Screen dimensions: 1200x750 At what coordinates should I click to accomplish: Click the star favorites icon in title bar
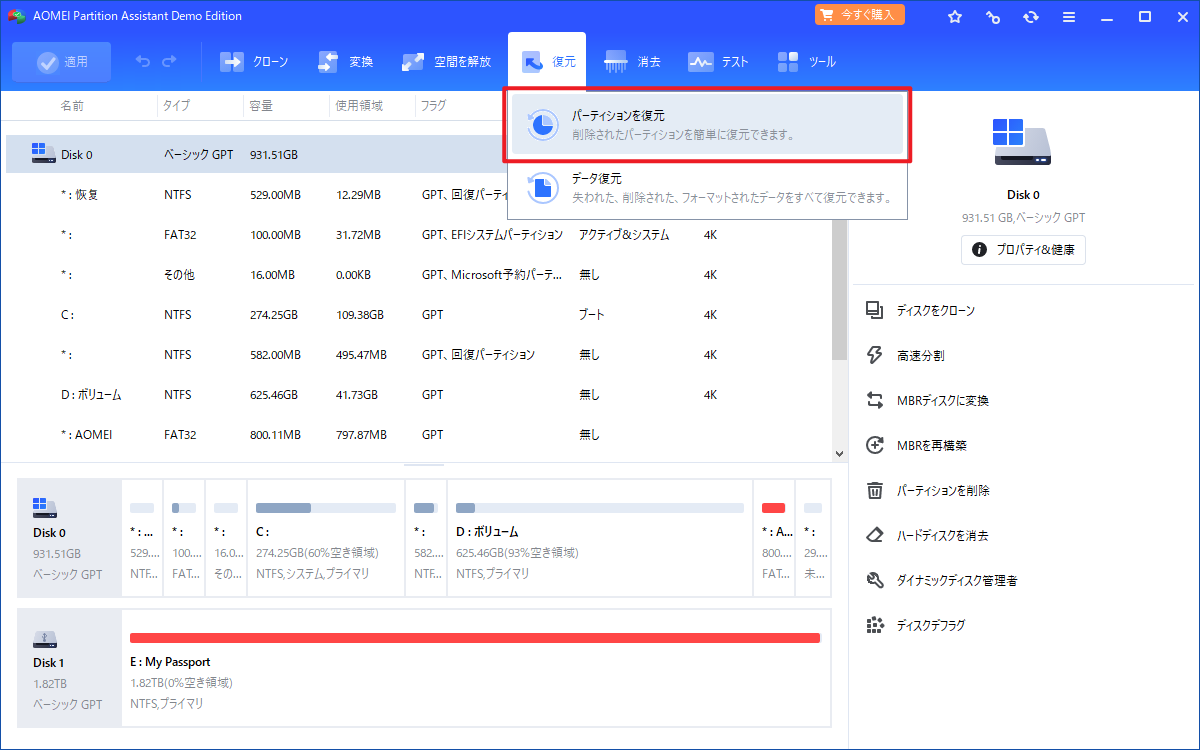pyautogui.click(x=955, y=16)
